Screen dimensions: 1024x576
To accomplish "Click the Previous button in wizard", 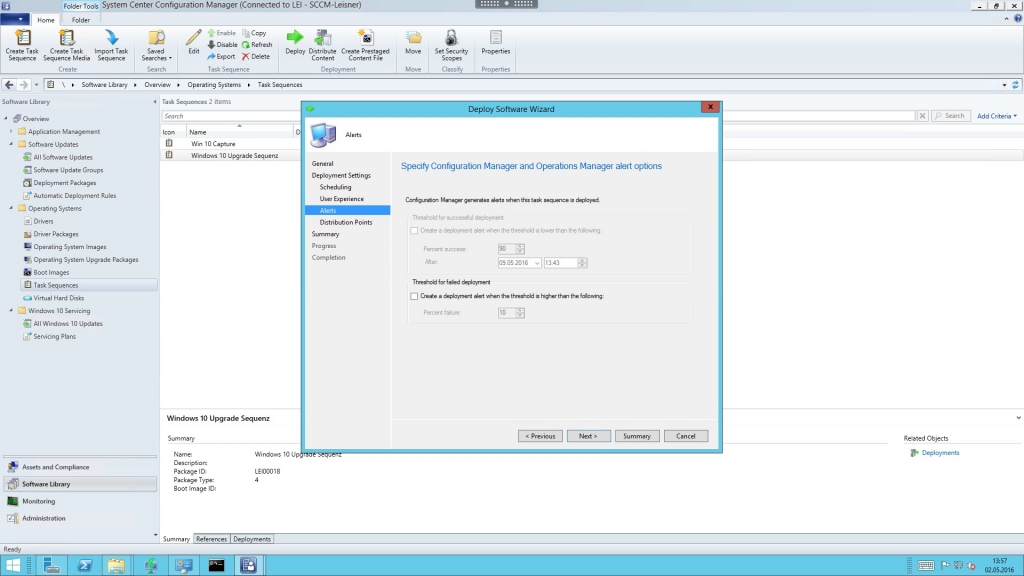I will [540, 436].
